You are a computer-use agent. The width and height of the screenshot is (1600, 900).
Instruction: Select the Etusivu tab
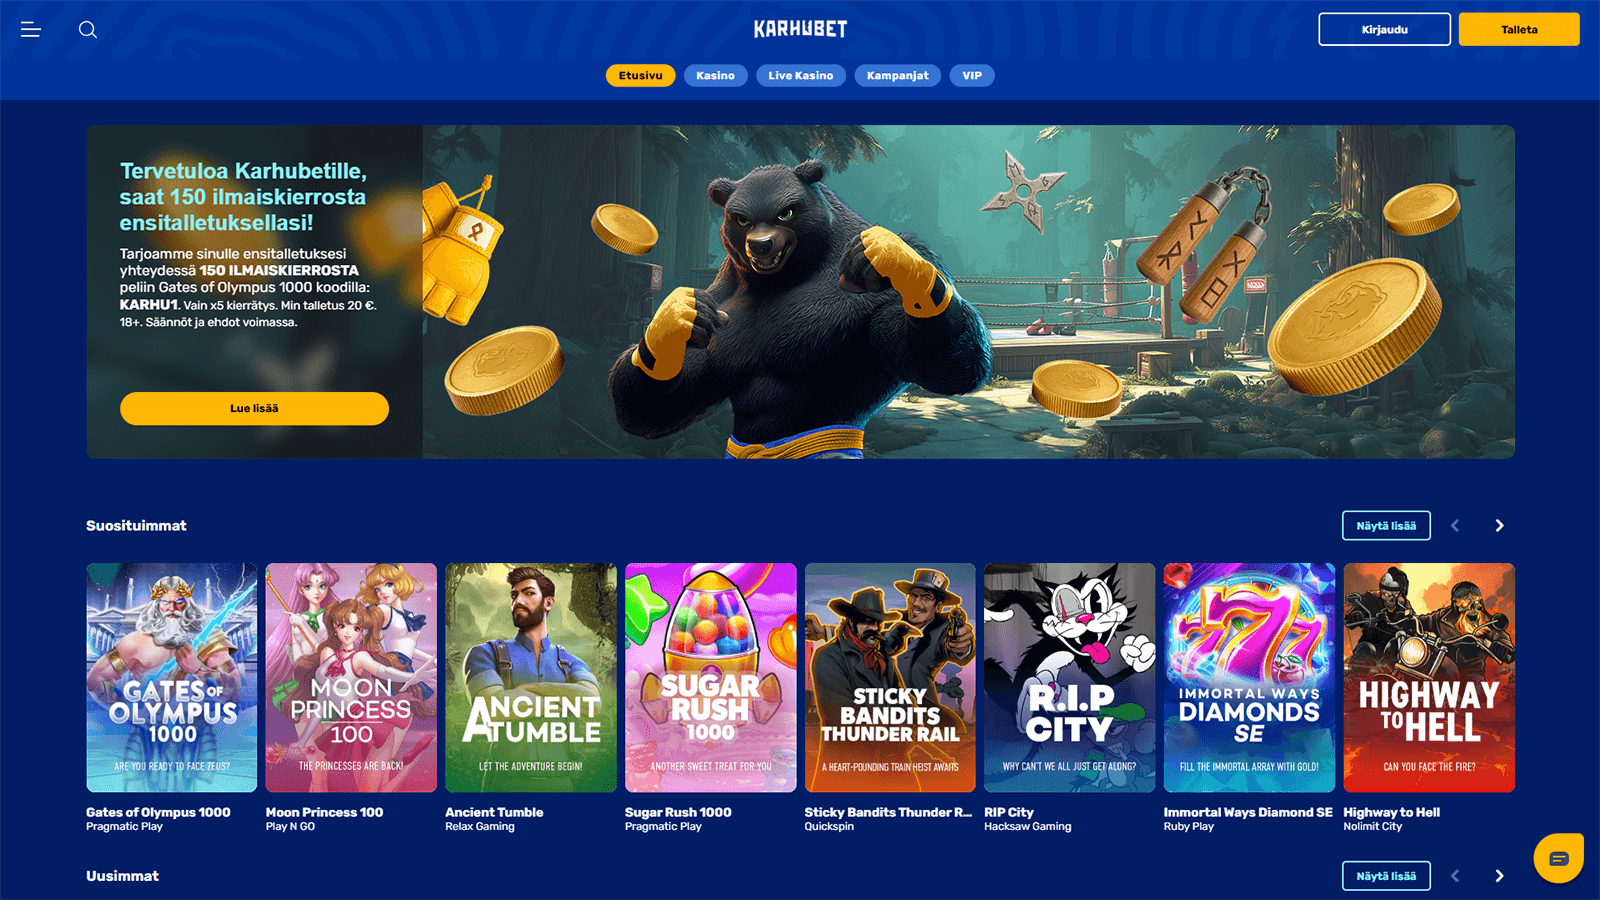[x=641, y=76]
